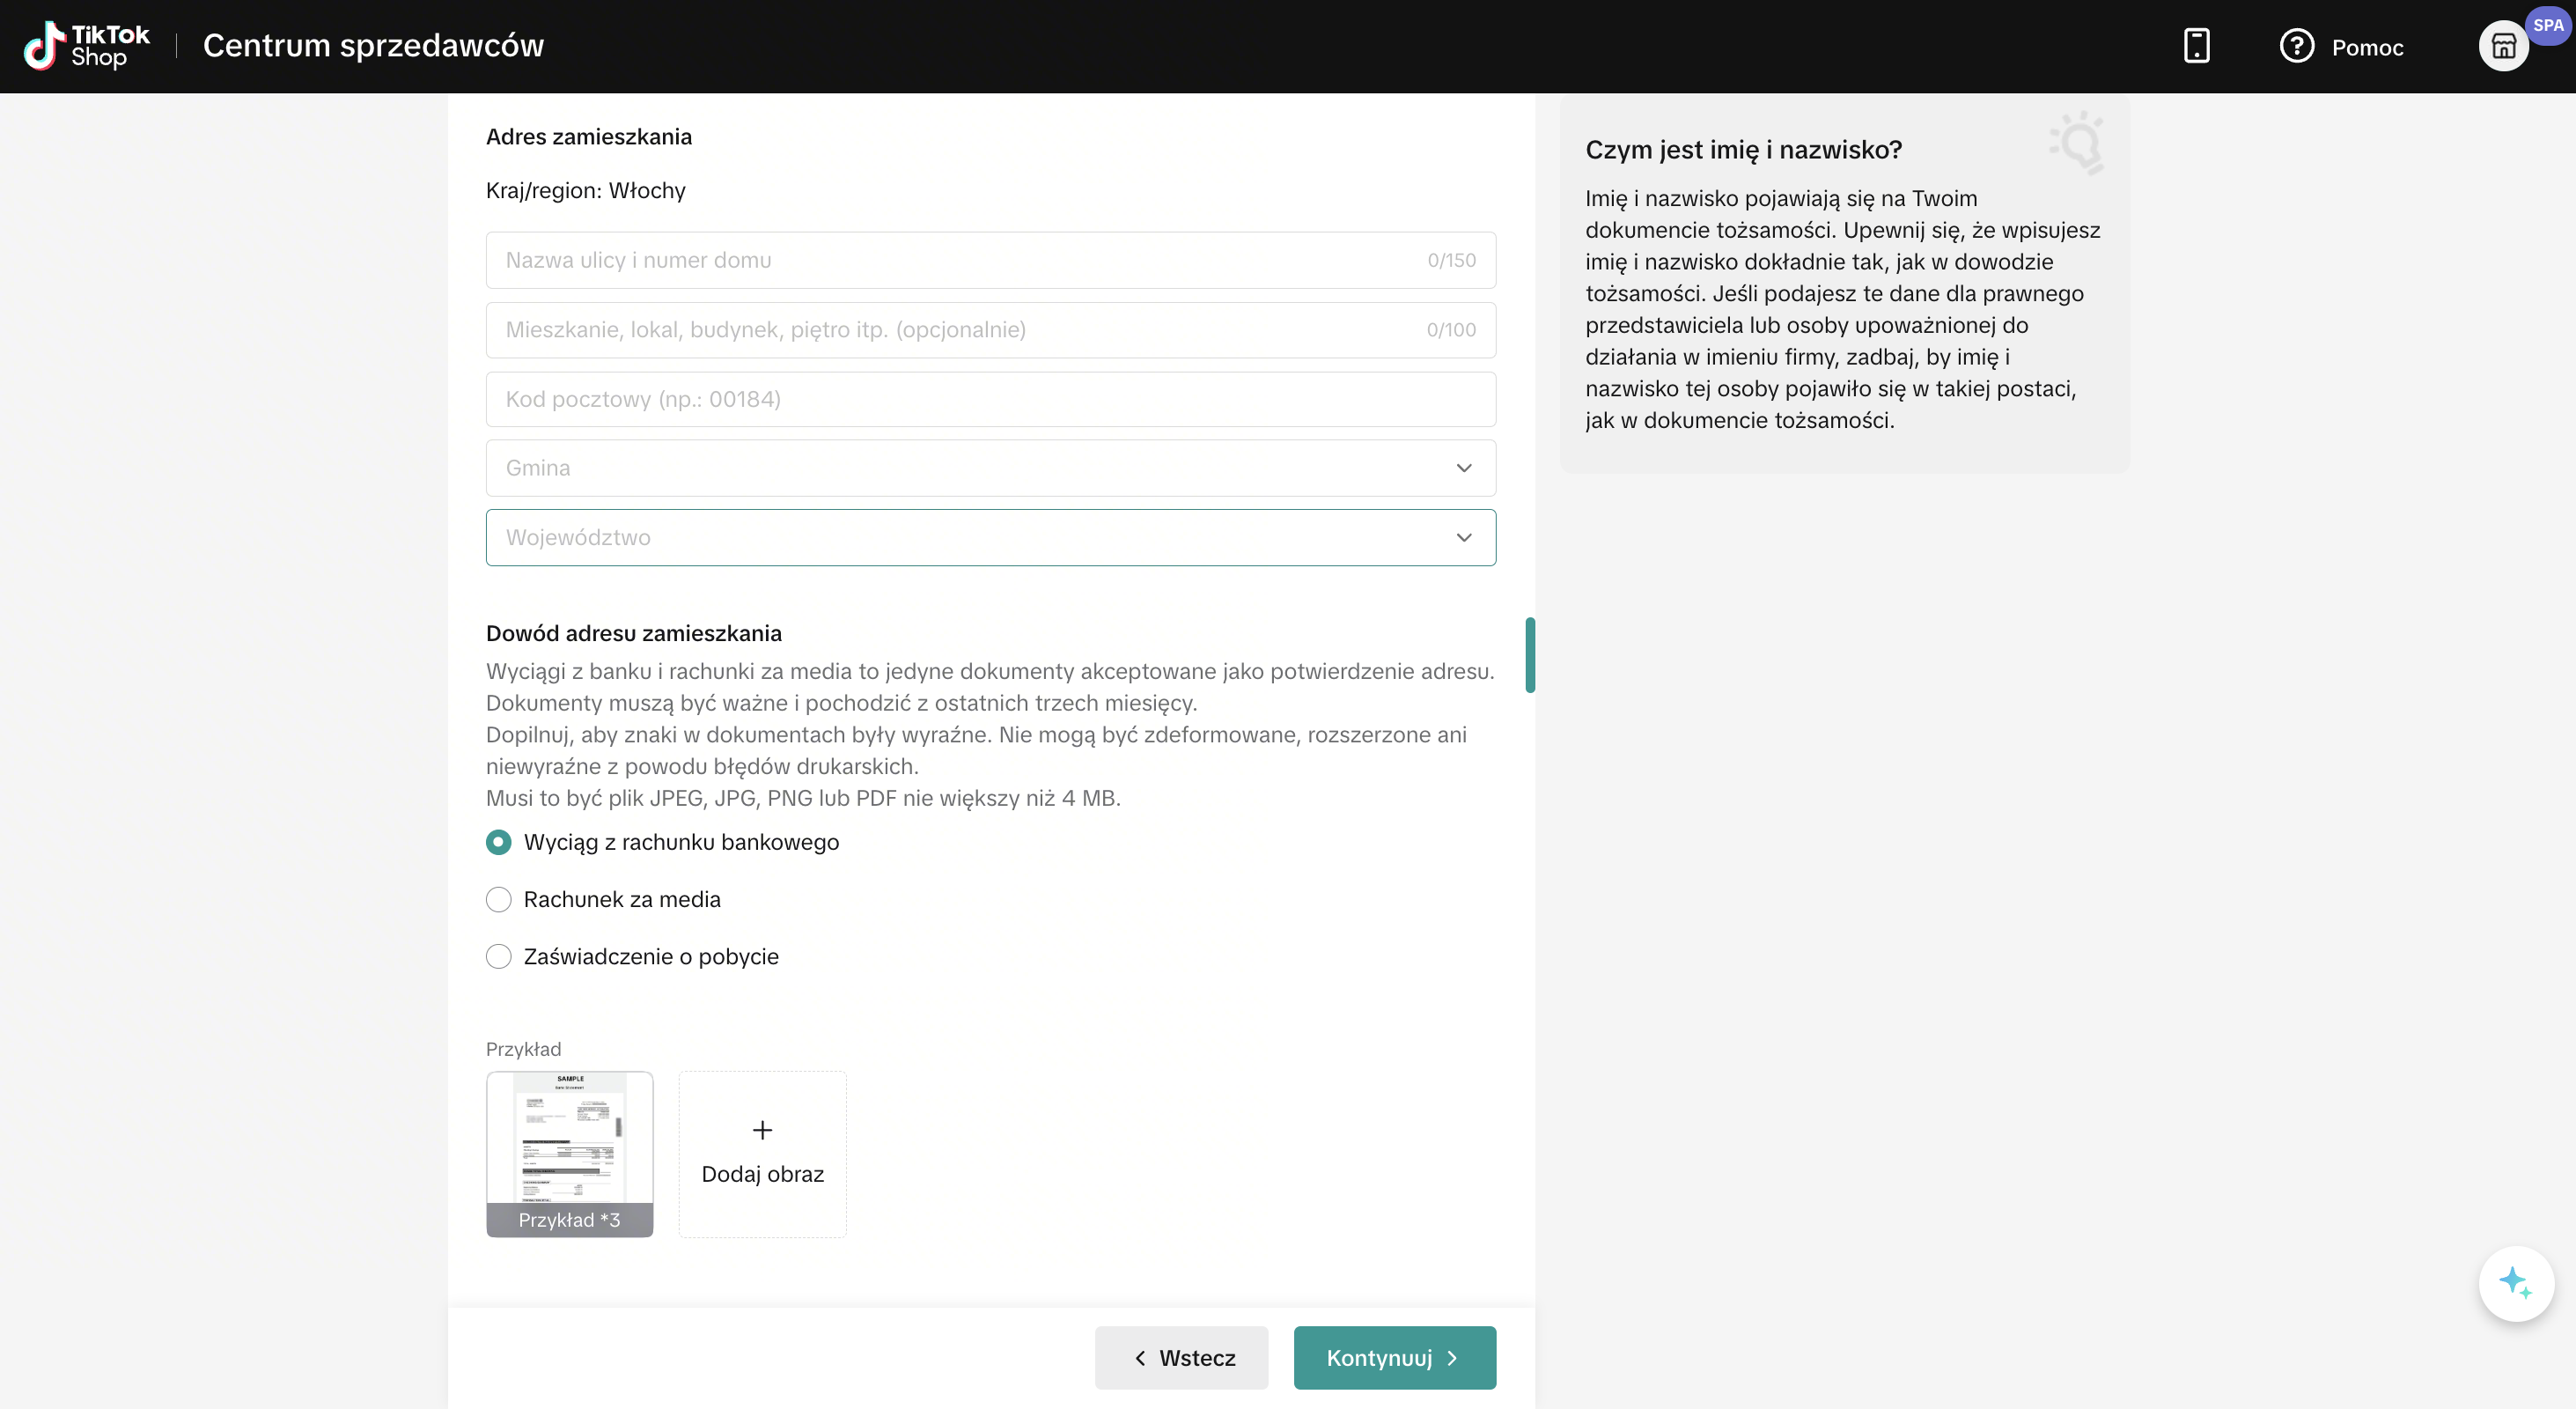Open the shop account avatar icon
The width and height of the screenshot is (2576, 1409).
2503,46
